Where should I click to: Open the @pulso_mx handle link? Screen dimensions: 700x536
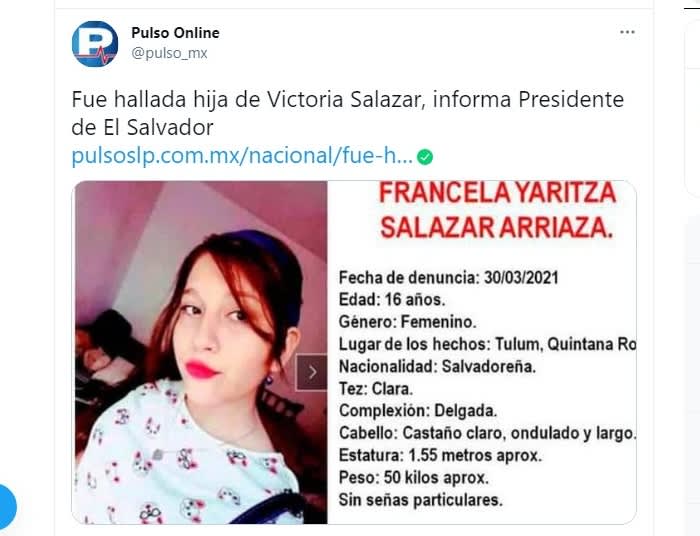point(169,53)
